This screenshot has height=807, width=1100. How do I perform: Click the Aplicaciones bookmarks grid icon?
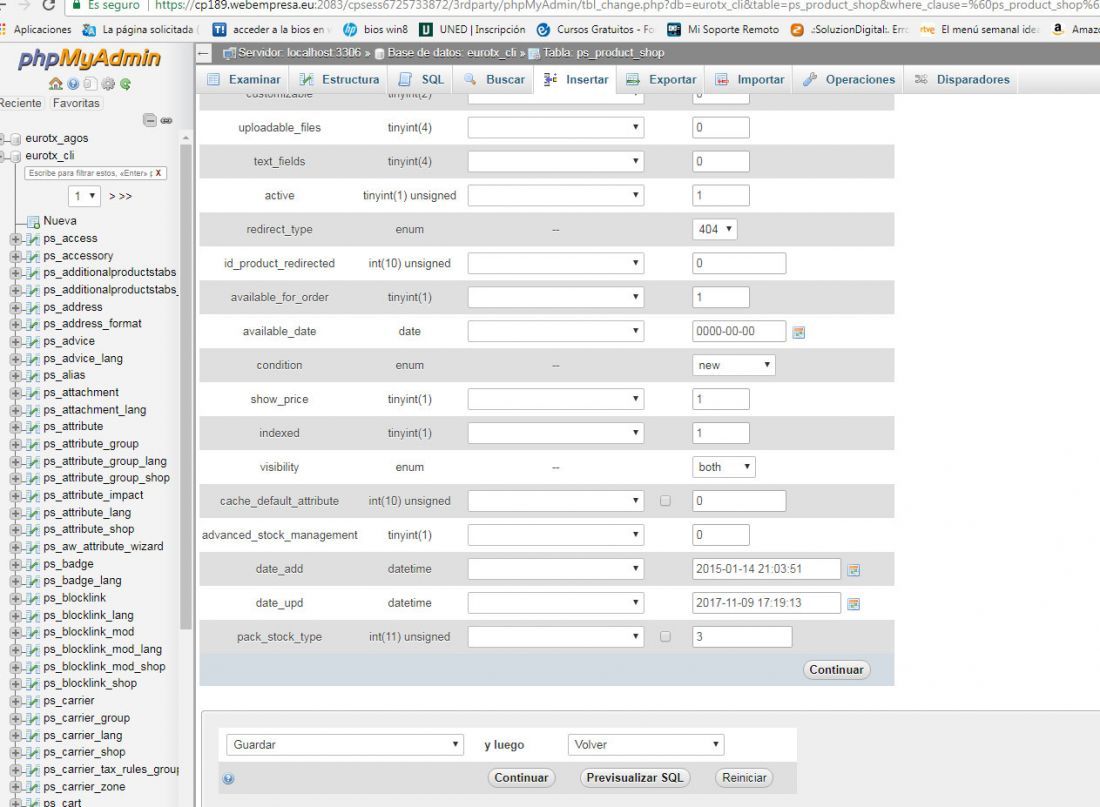(3, 29)
